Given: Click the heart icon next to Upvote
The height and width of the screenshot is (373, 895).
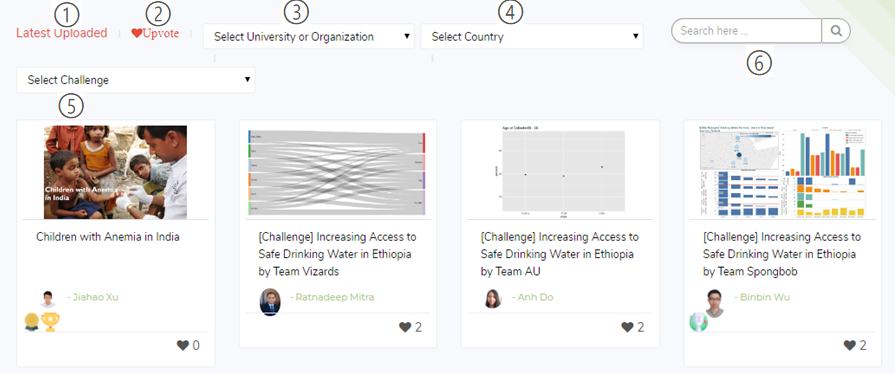Looking at the screenshot, I should point(136,34).
